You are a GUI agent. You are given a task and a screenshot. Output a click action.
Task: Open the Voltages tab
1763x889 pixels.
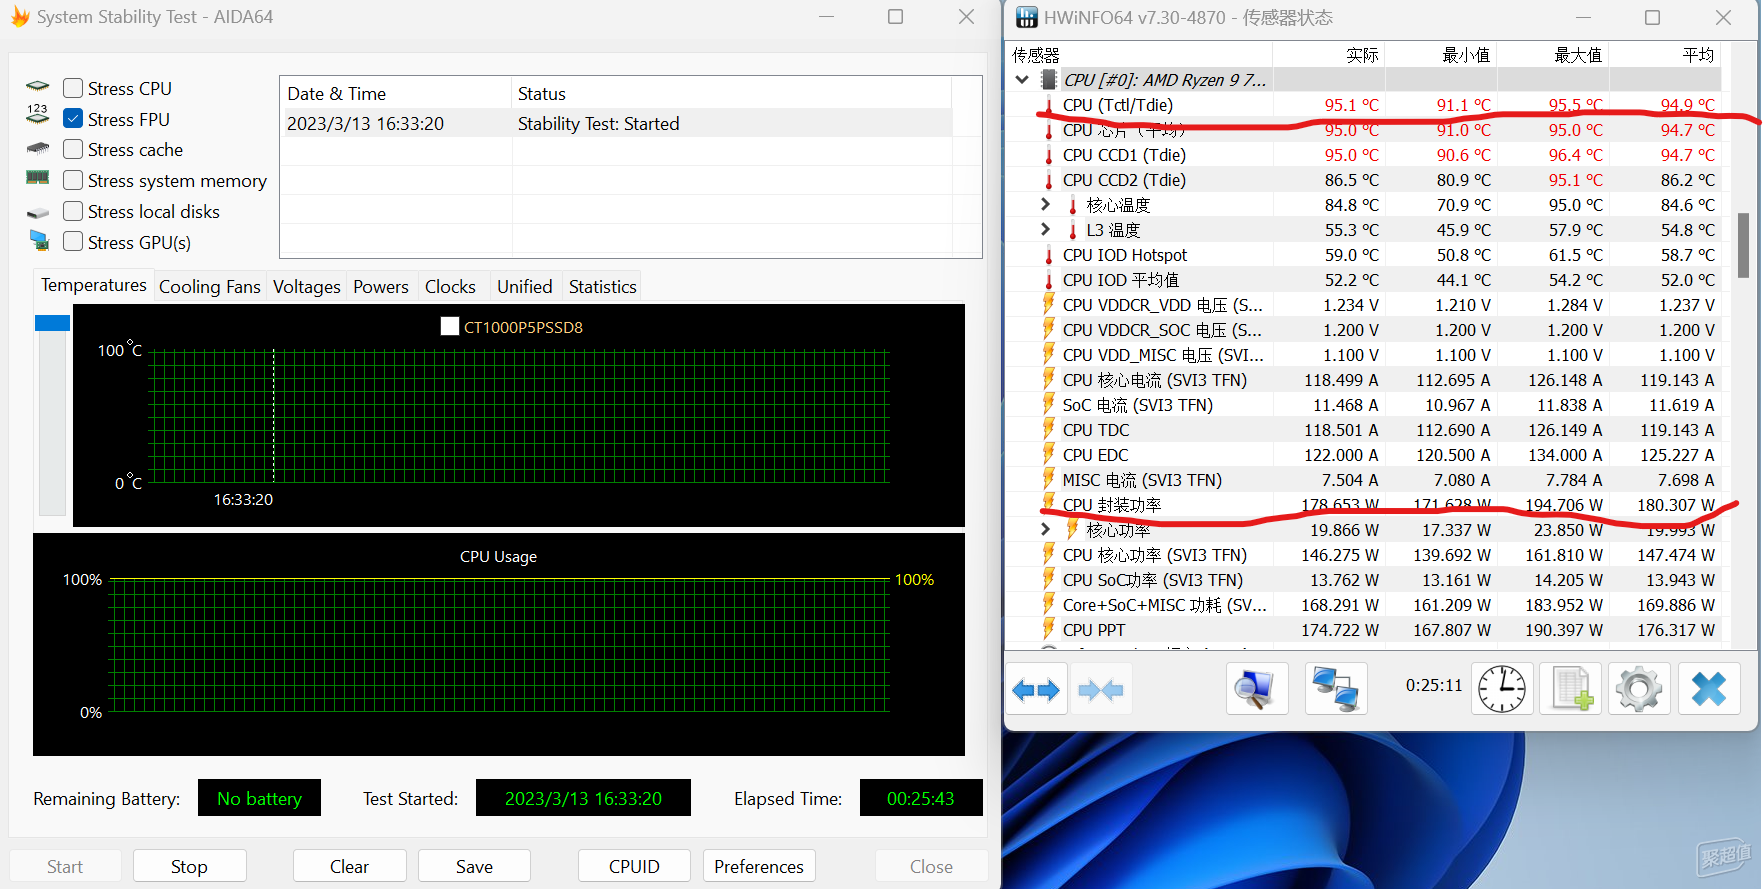pyautogui.click(x=307, y=287)
